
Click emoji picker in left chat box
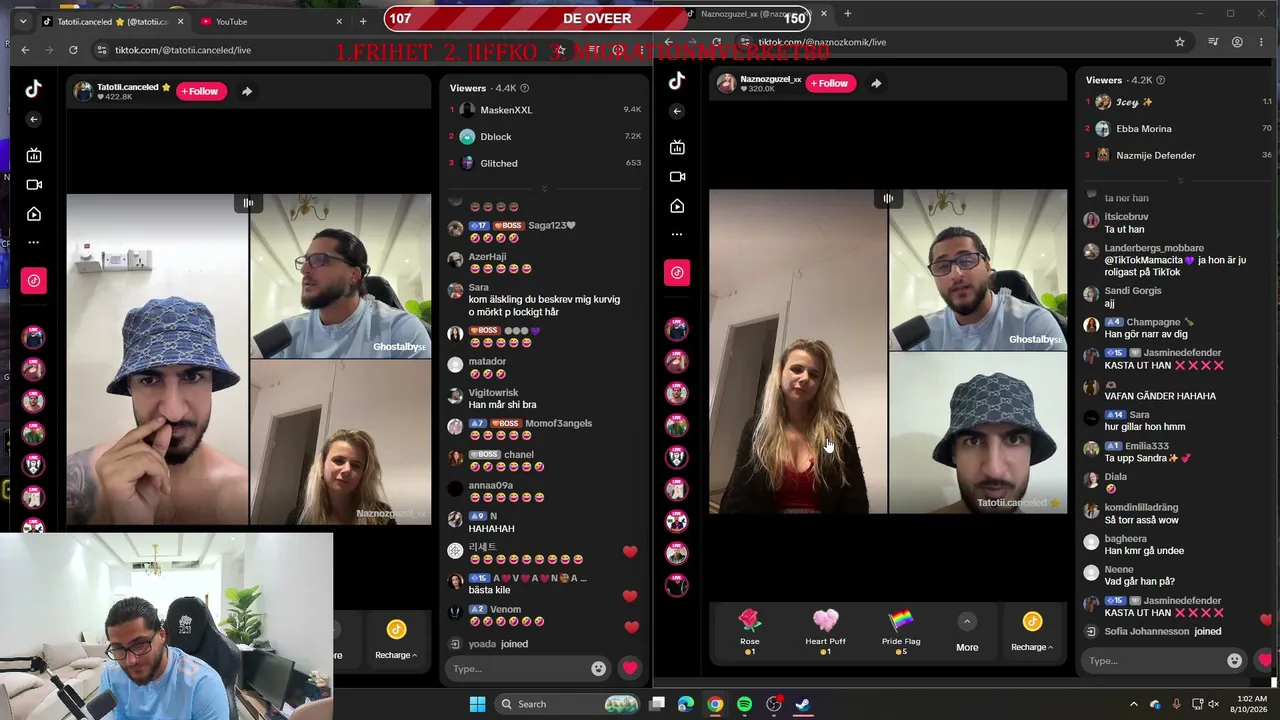599,669
